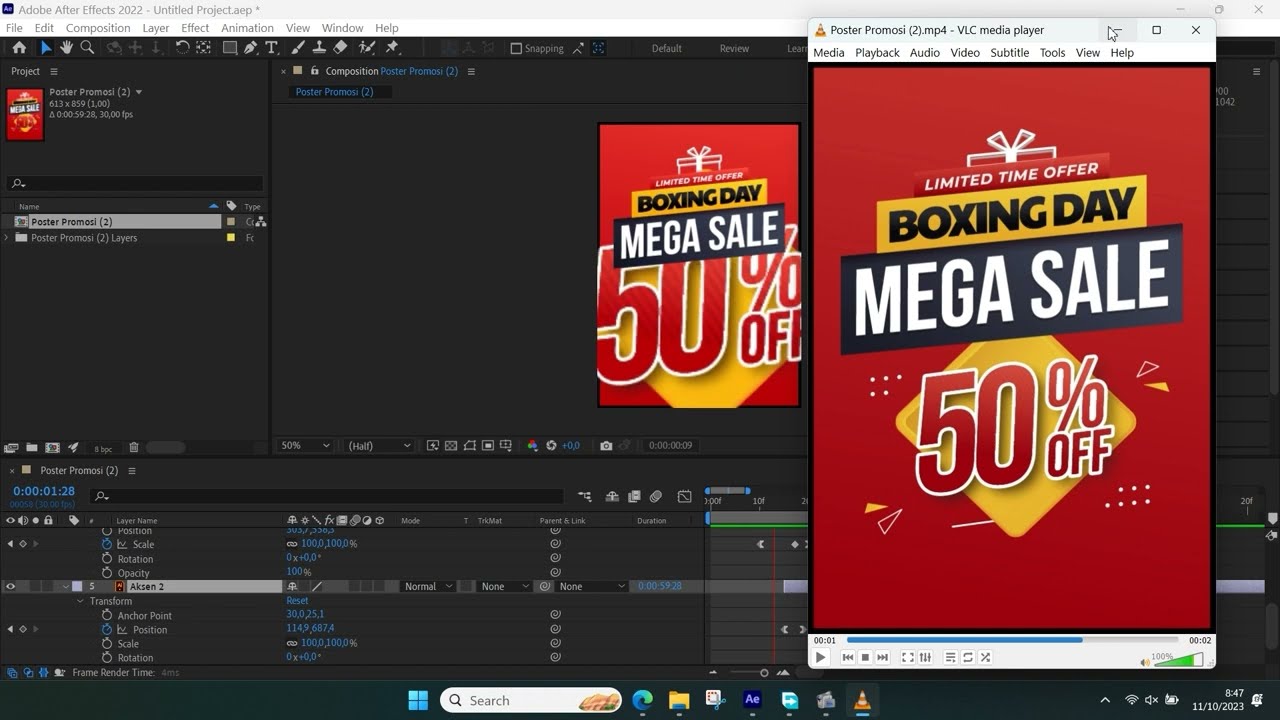Open the Composition Mini-Flowchart icon
This screenshot has width=1280, height=720.
coord(584,497)
